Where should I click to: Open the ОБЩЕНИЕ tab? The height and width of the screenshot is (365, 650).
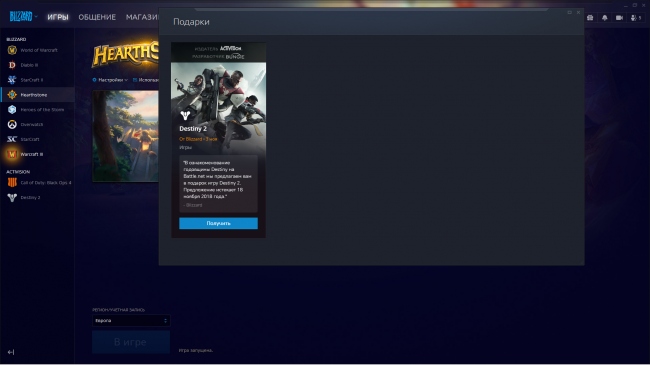[97, 17]
